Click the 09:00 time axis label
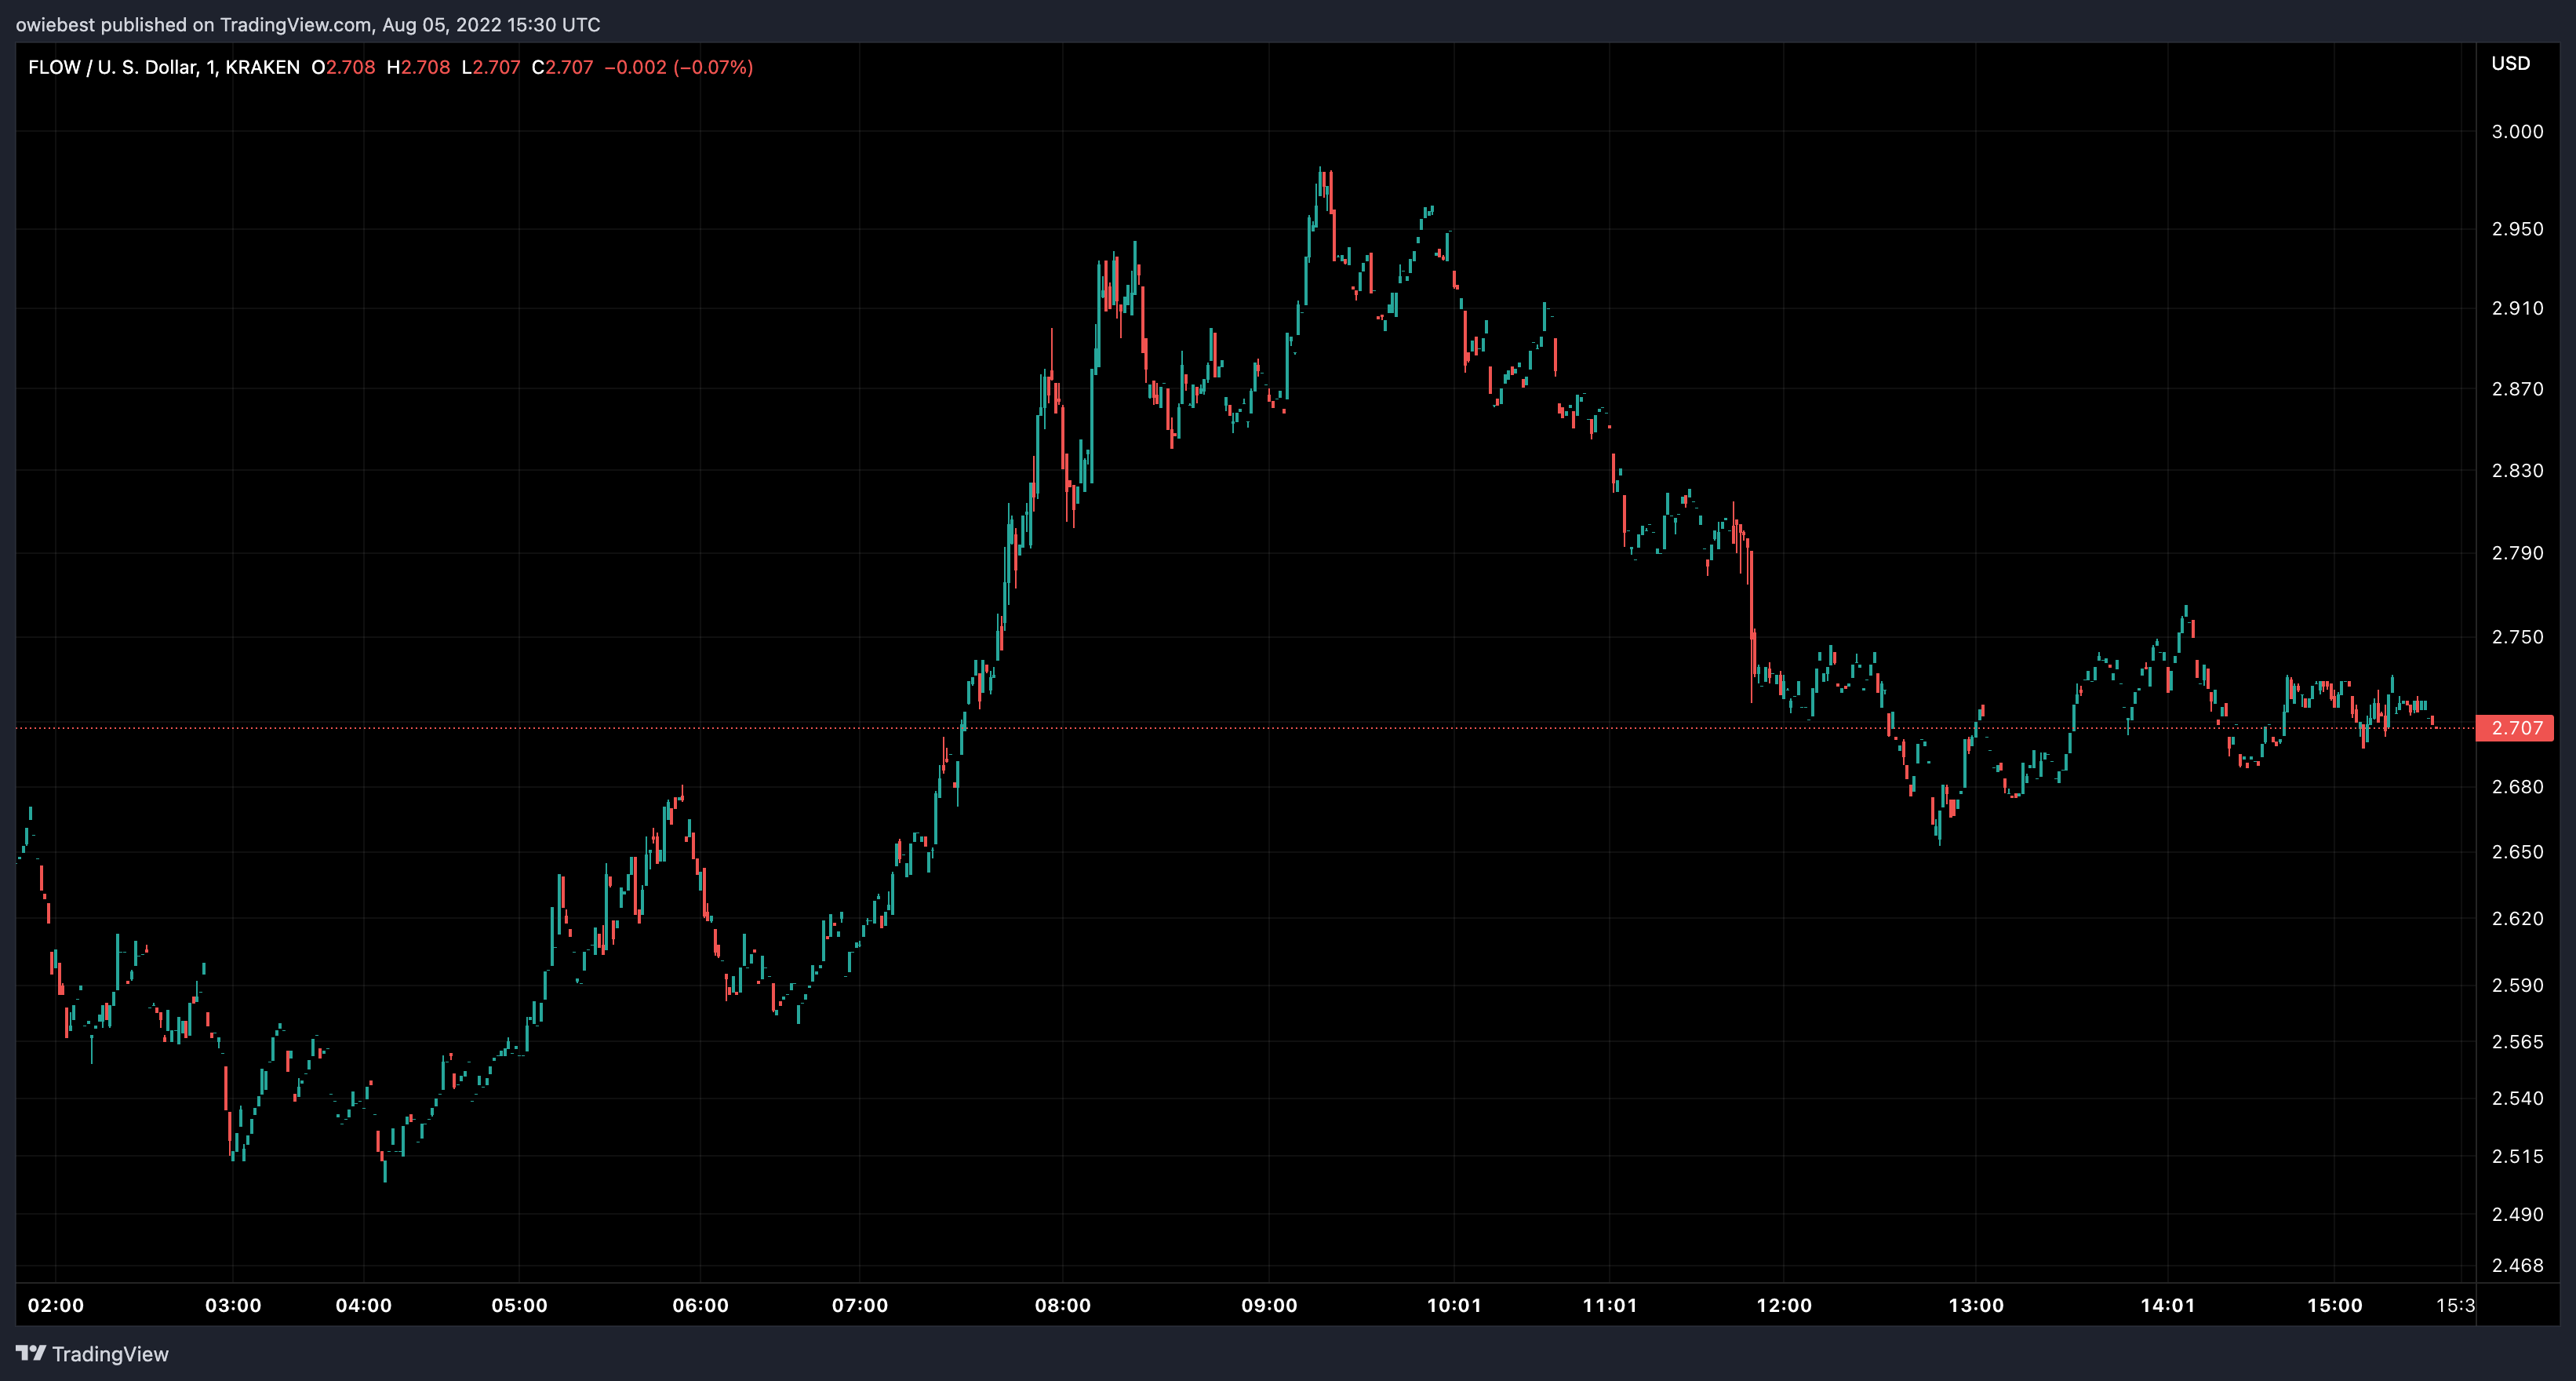The image size is (2576, 1381). pos(1269,1305)
